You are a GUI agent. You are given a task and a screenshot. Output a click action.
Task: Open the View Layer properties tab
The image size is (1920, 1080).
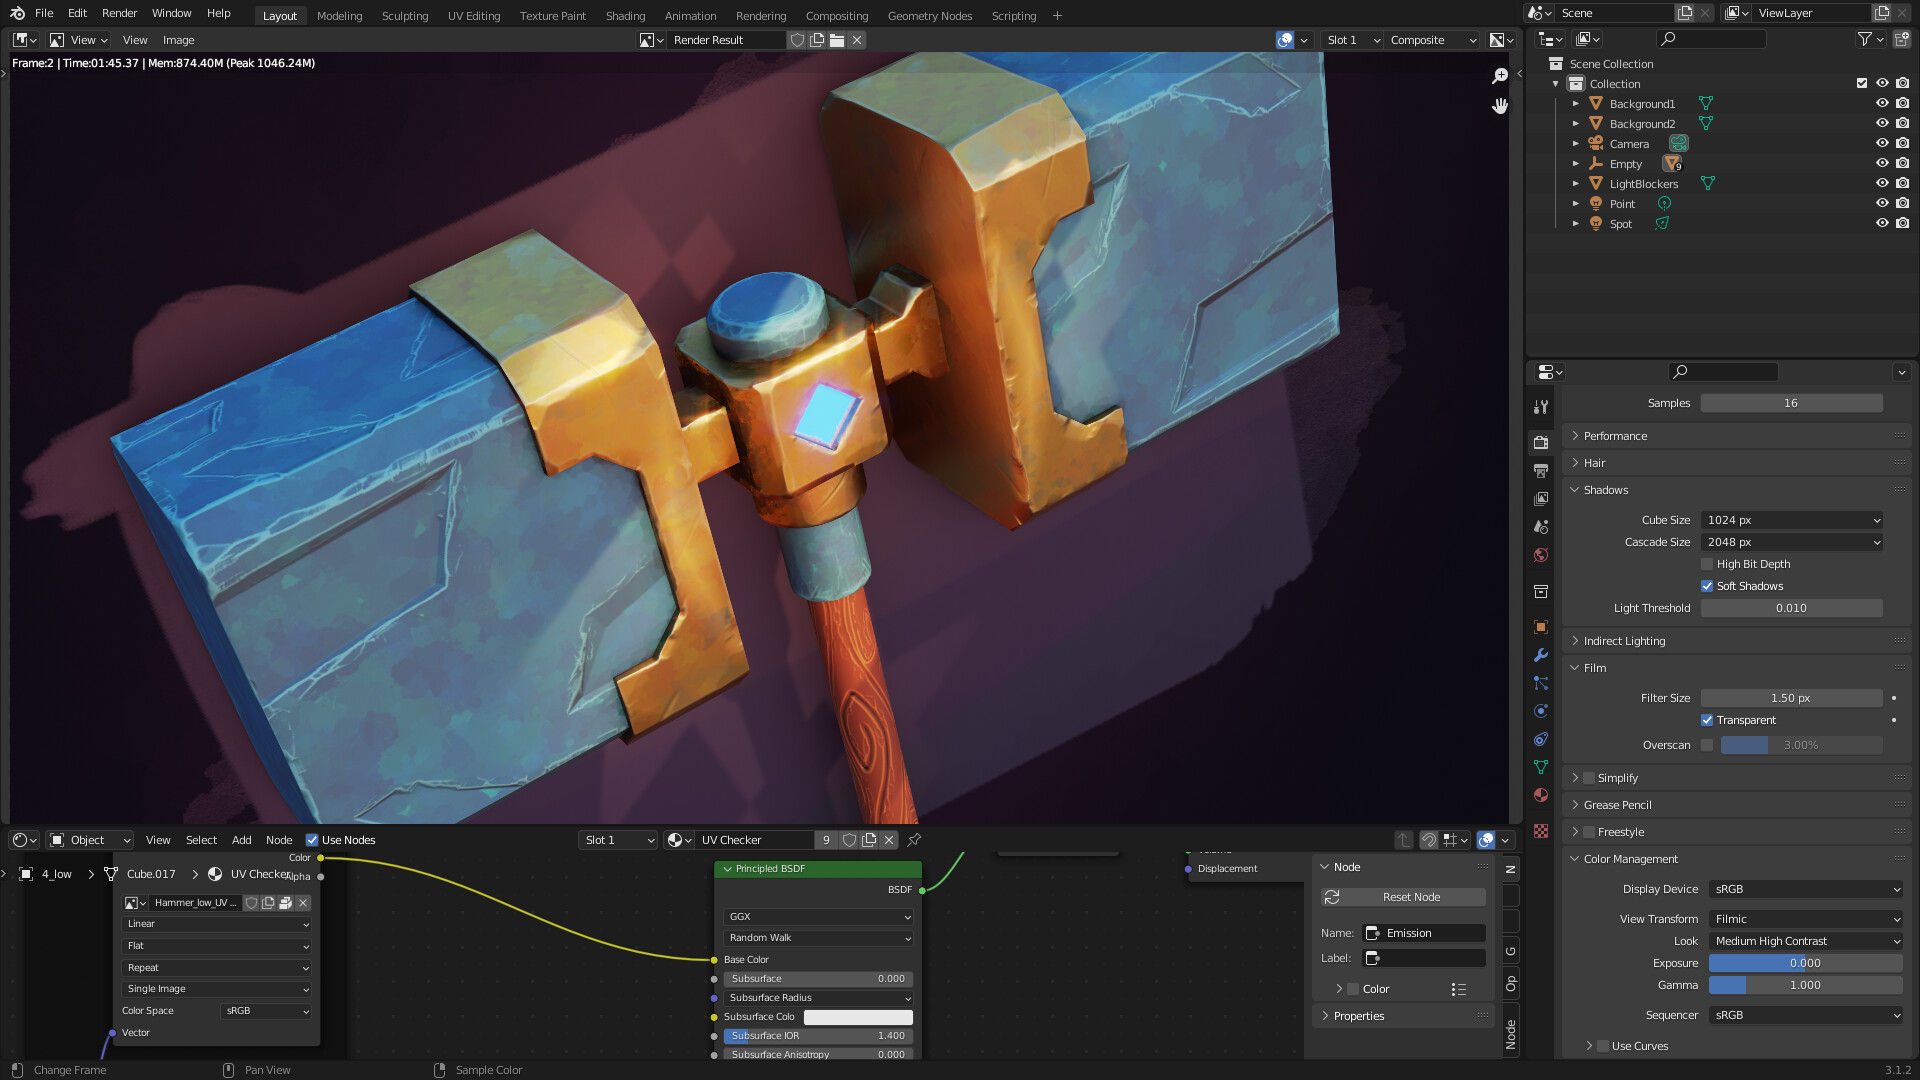click(x=1541, y=498)
